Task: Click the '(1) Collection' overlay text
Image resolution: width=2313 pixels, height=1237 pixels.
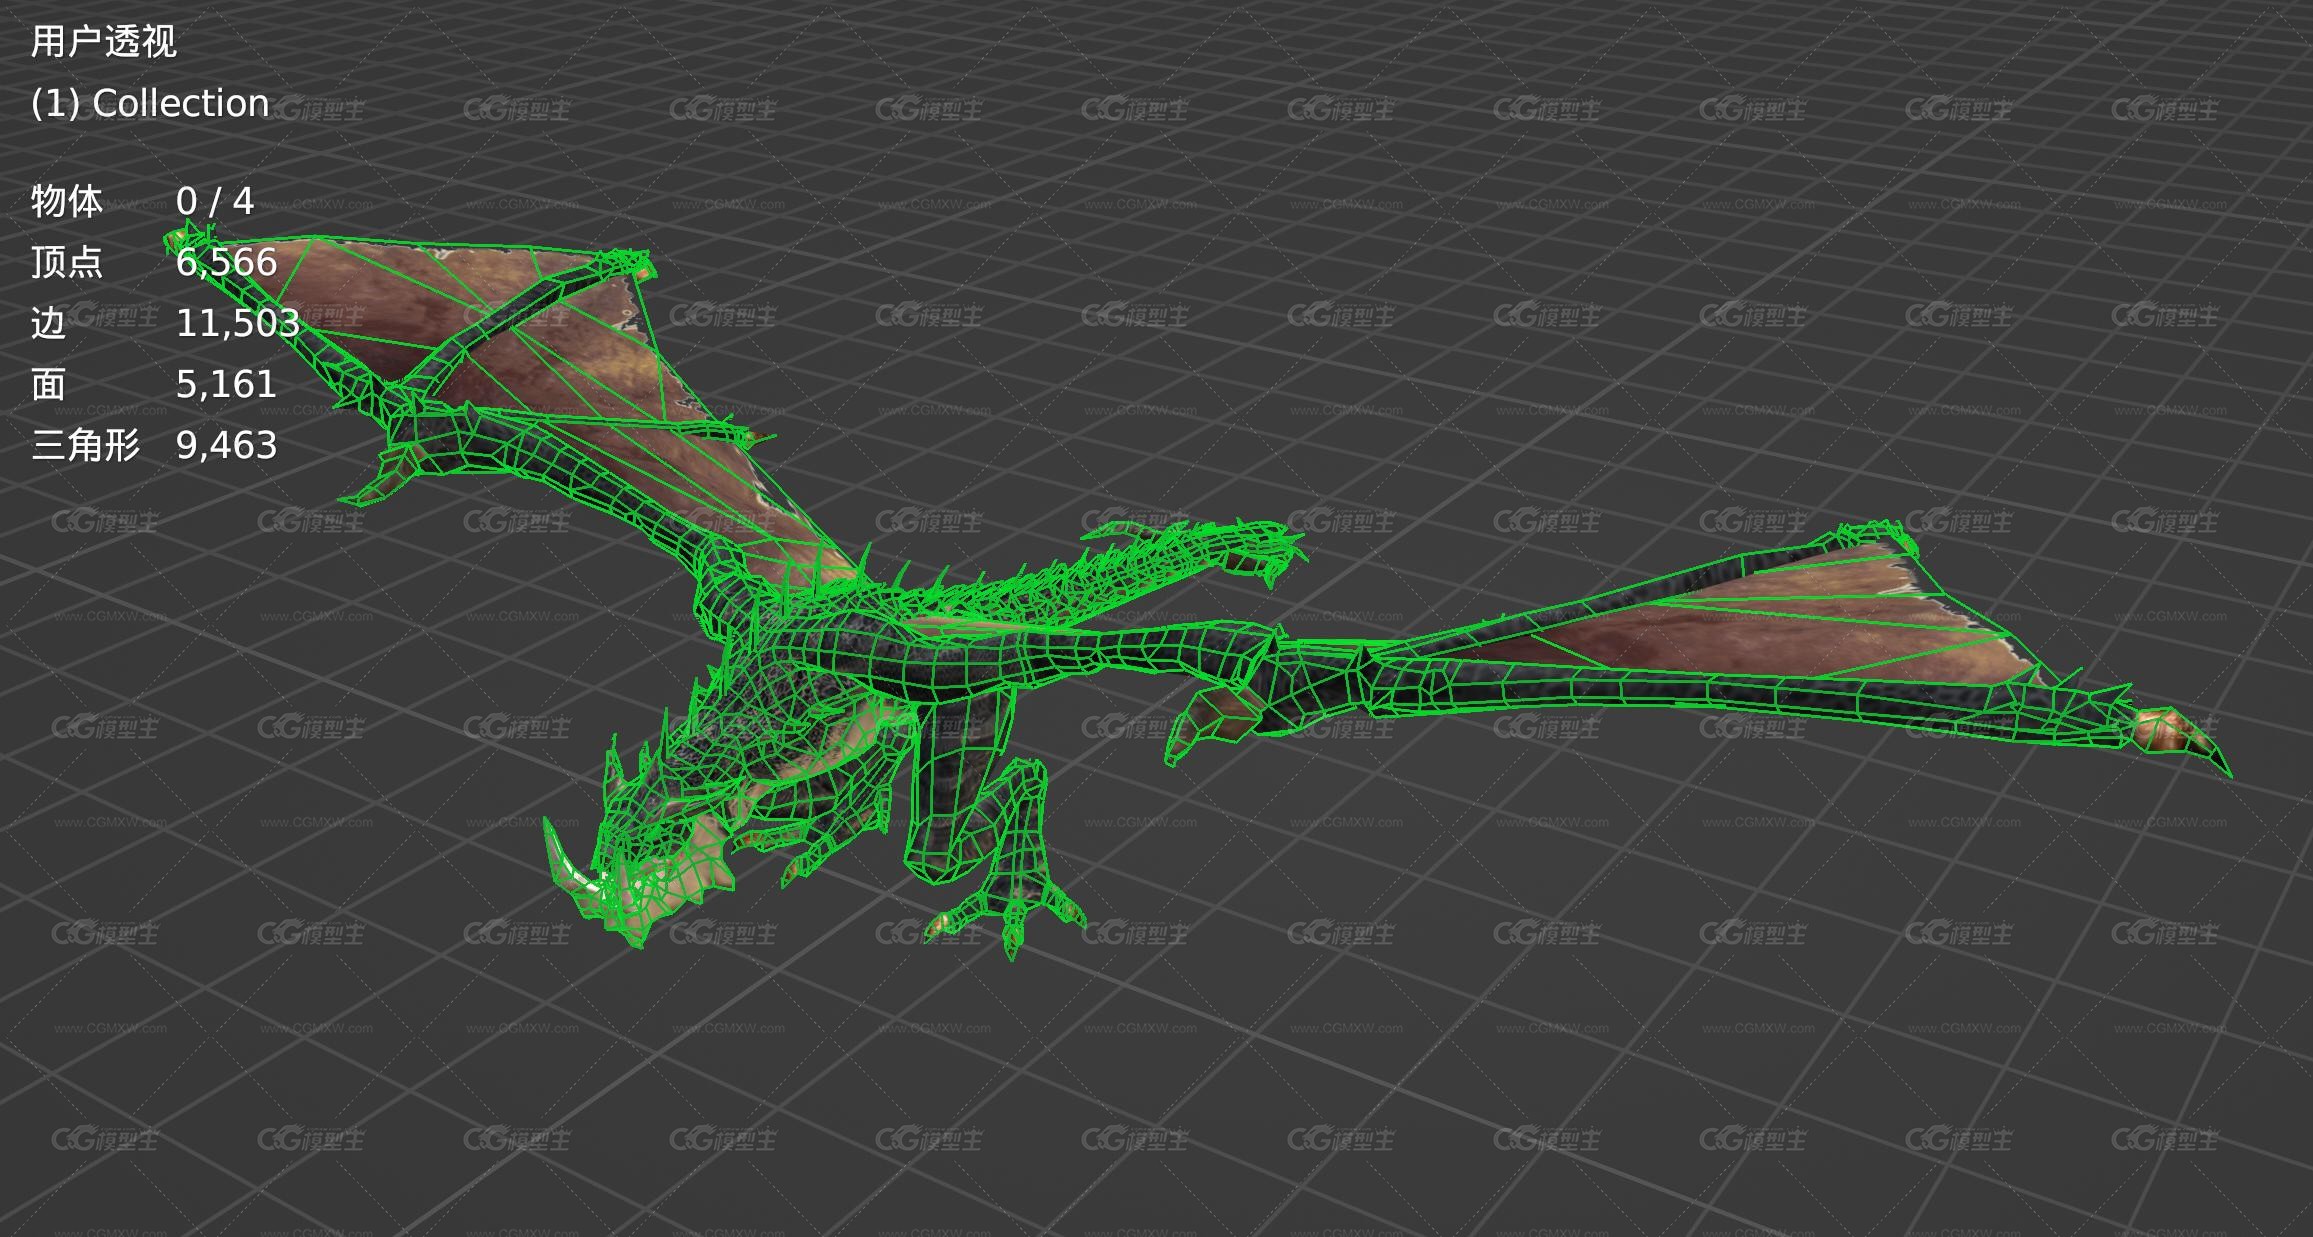Action: click(150, 103)
